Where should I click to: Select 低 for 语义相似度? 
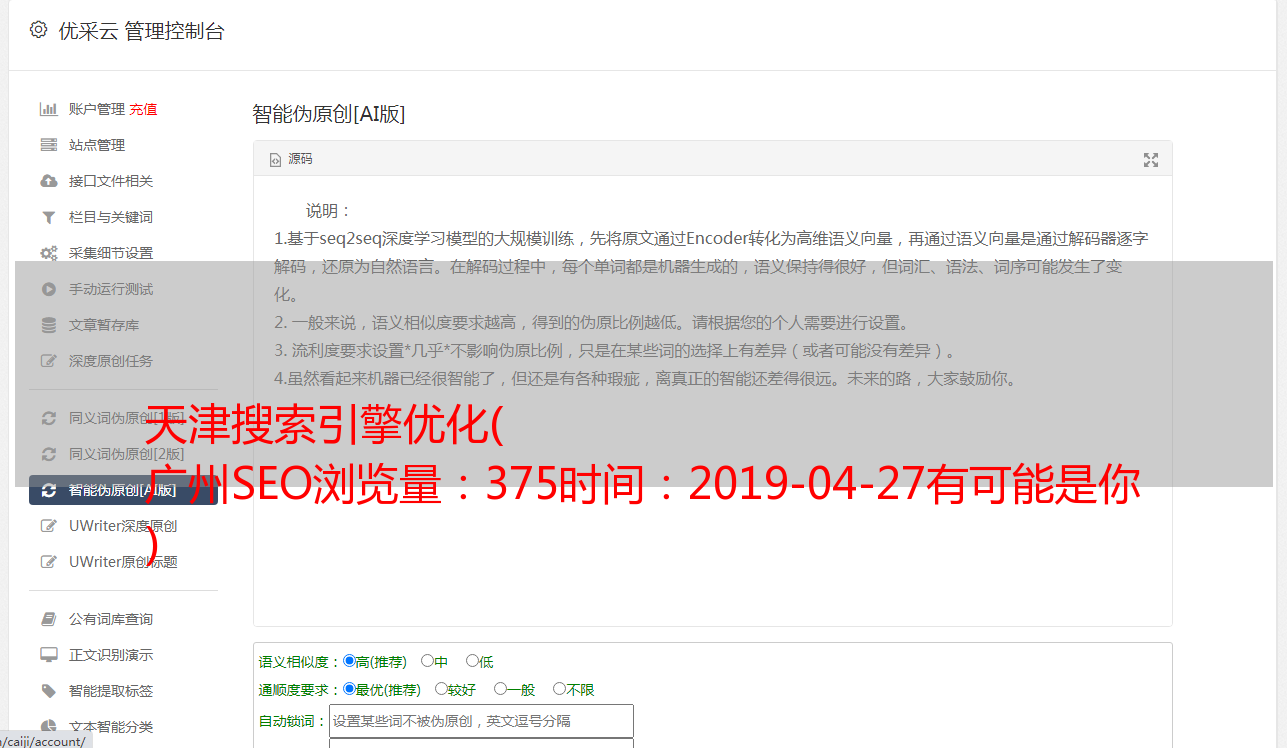(472, 661)
